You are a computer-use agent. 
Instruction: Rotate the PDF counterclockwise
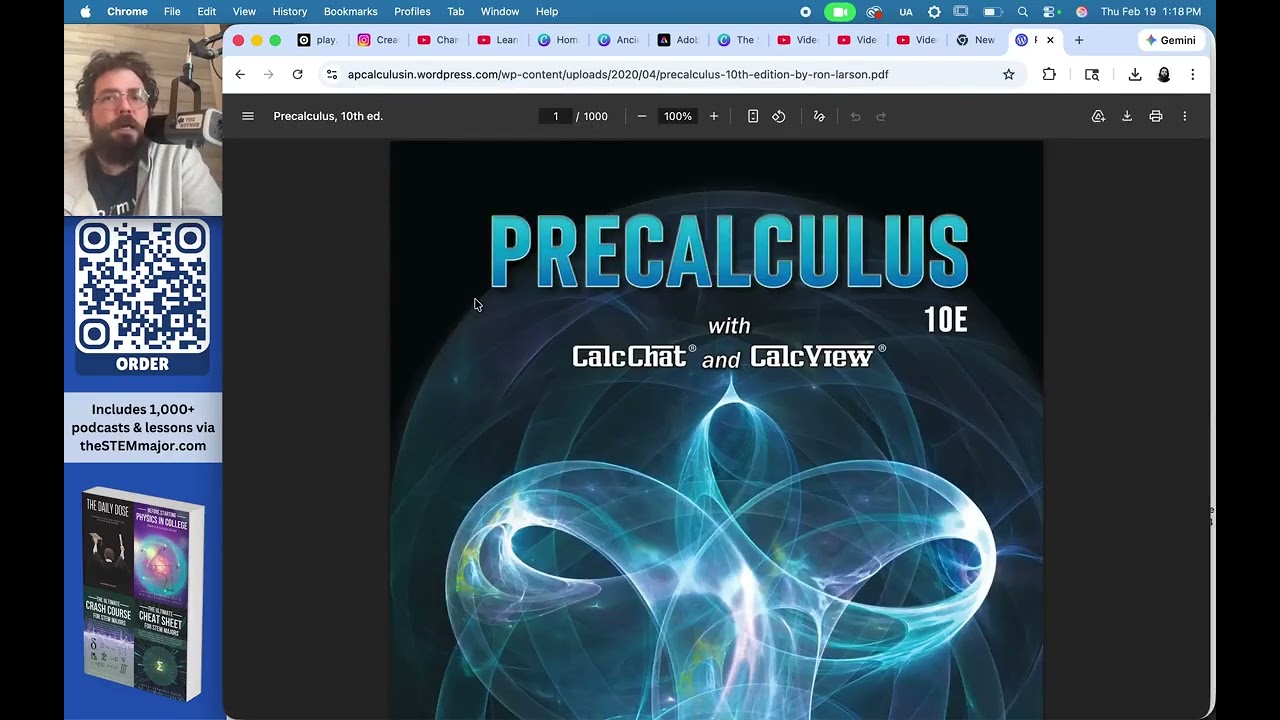779,116
